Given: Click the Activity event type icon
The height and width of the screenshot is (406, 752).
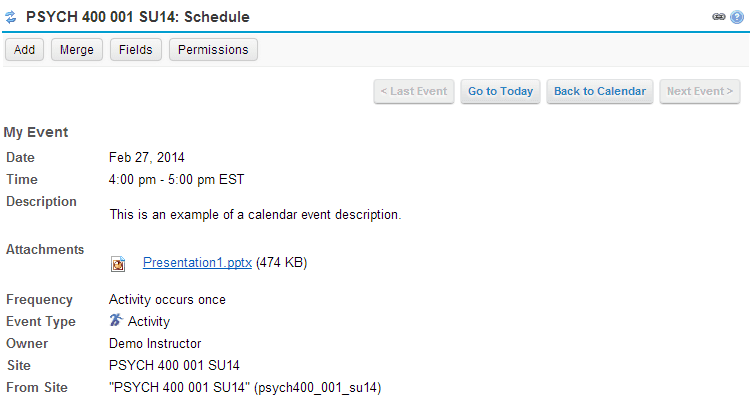Looking at the screenshot, I should [x=116, y=320].
